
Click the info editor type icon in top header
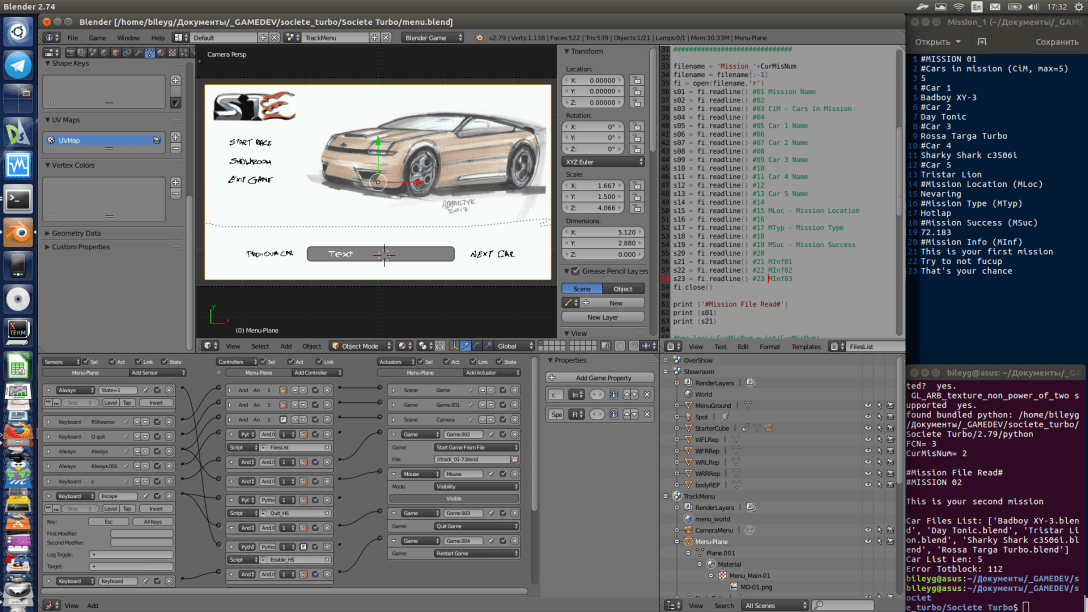coord(49,38)
